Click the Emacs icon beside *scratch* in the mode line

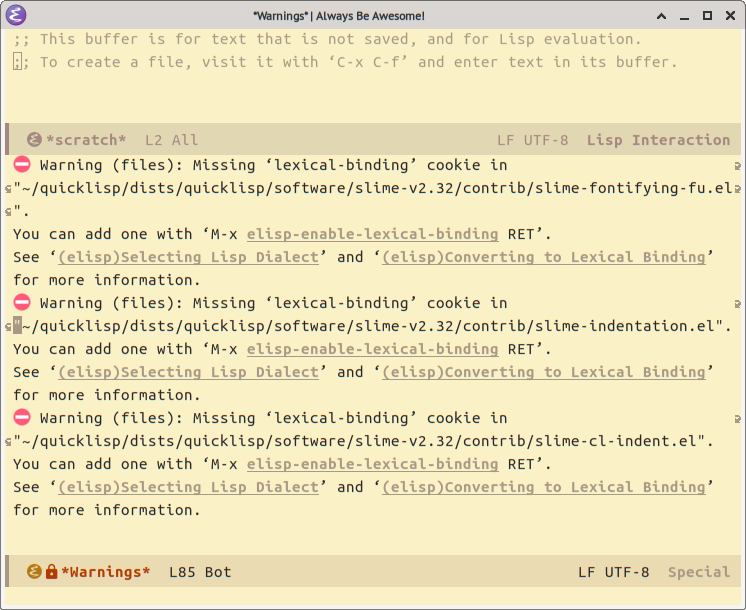34,139
